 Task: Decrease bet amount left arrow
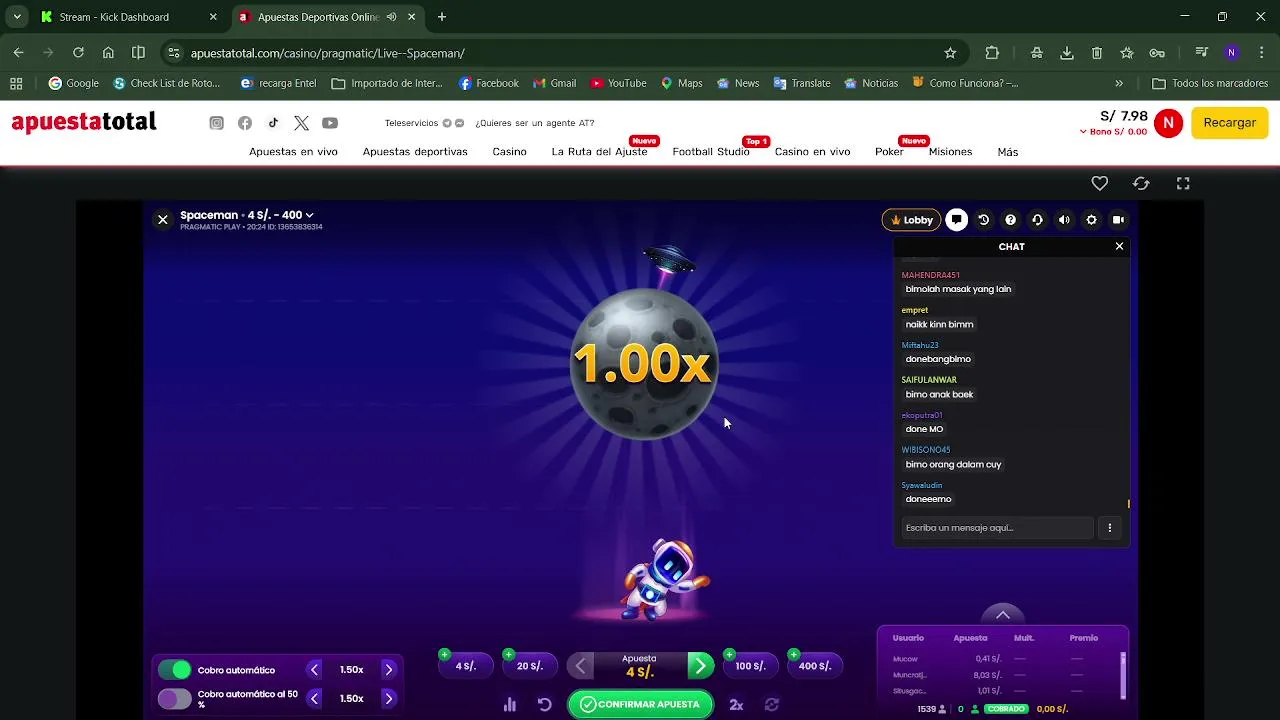pyautogui.click(x=580, y=666)
